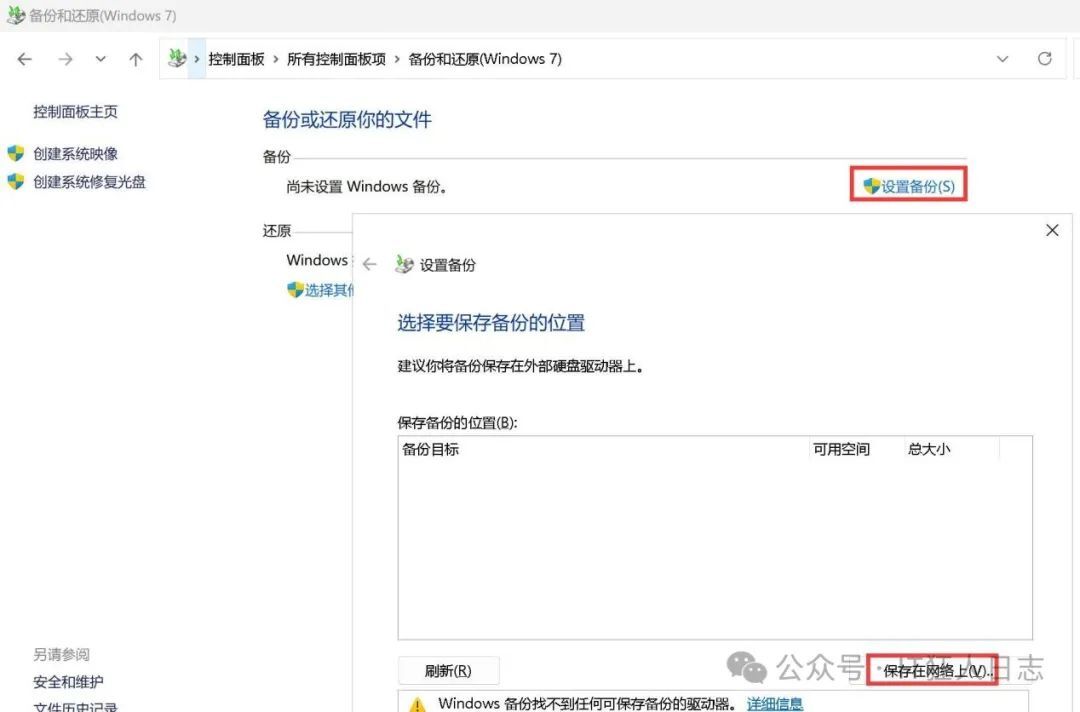
Task: Click the shield icon beside 创建系统映像
Action: pos(16,153)
